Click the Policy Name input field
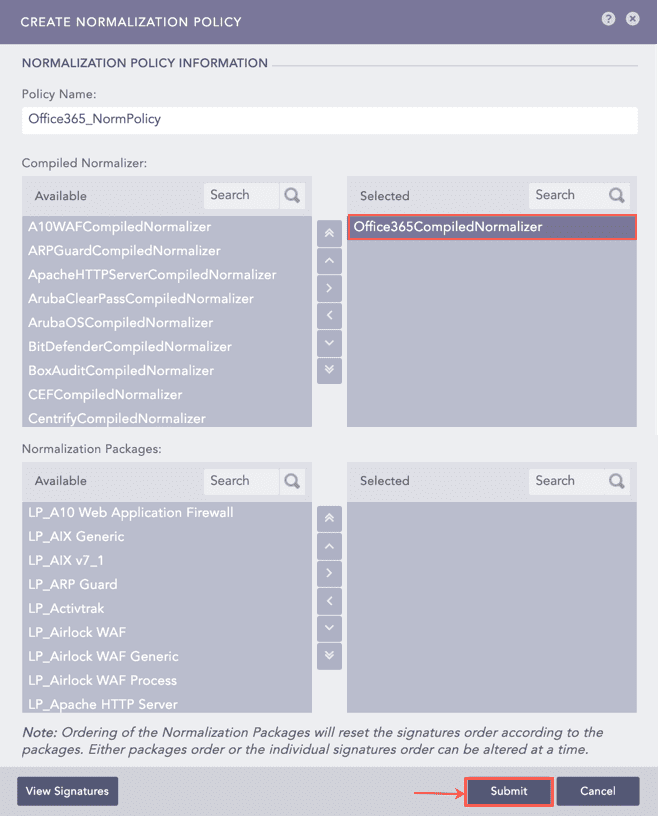The width and height of the screenshot is (658, 816). (328, 120)
